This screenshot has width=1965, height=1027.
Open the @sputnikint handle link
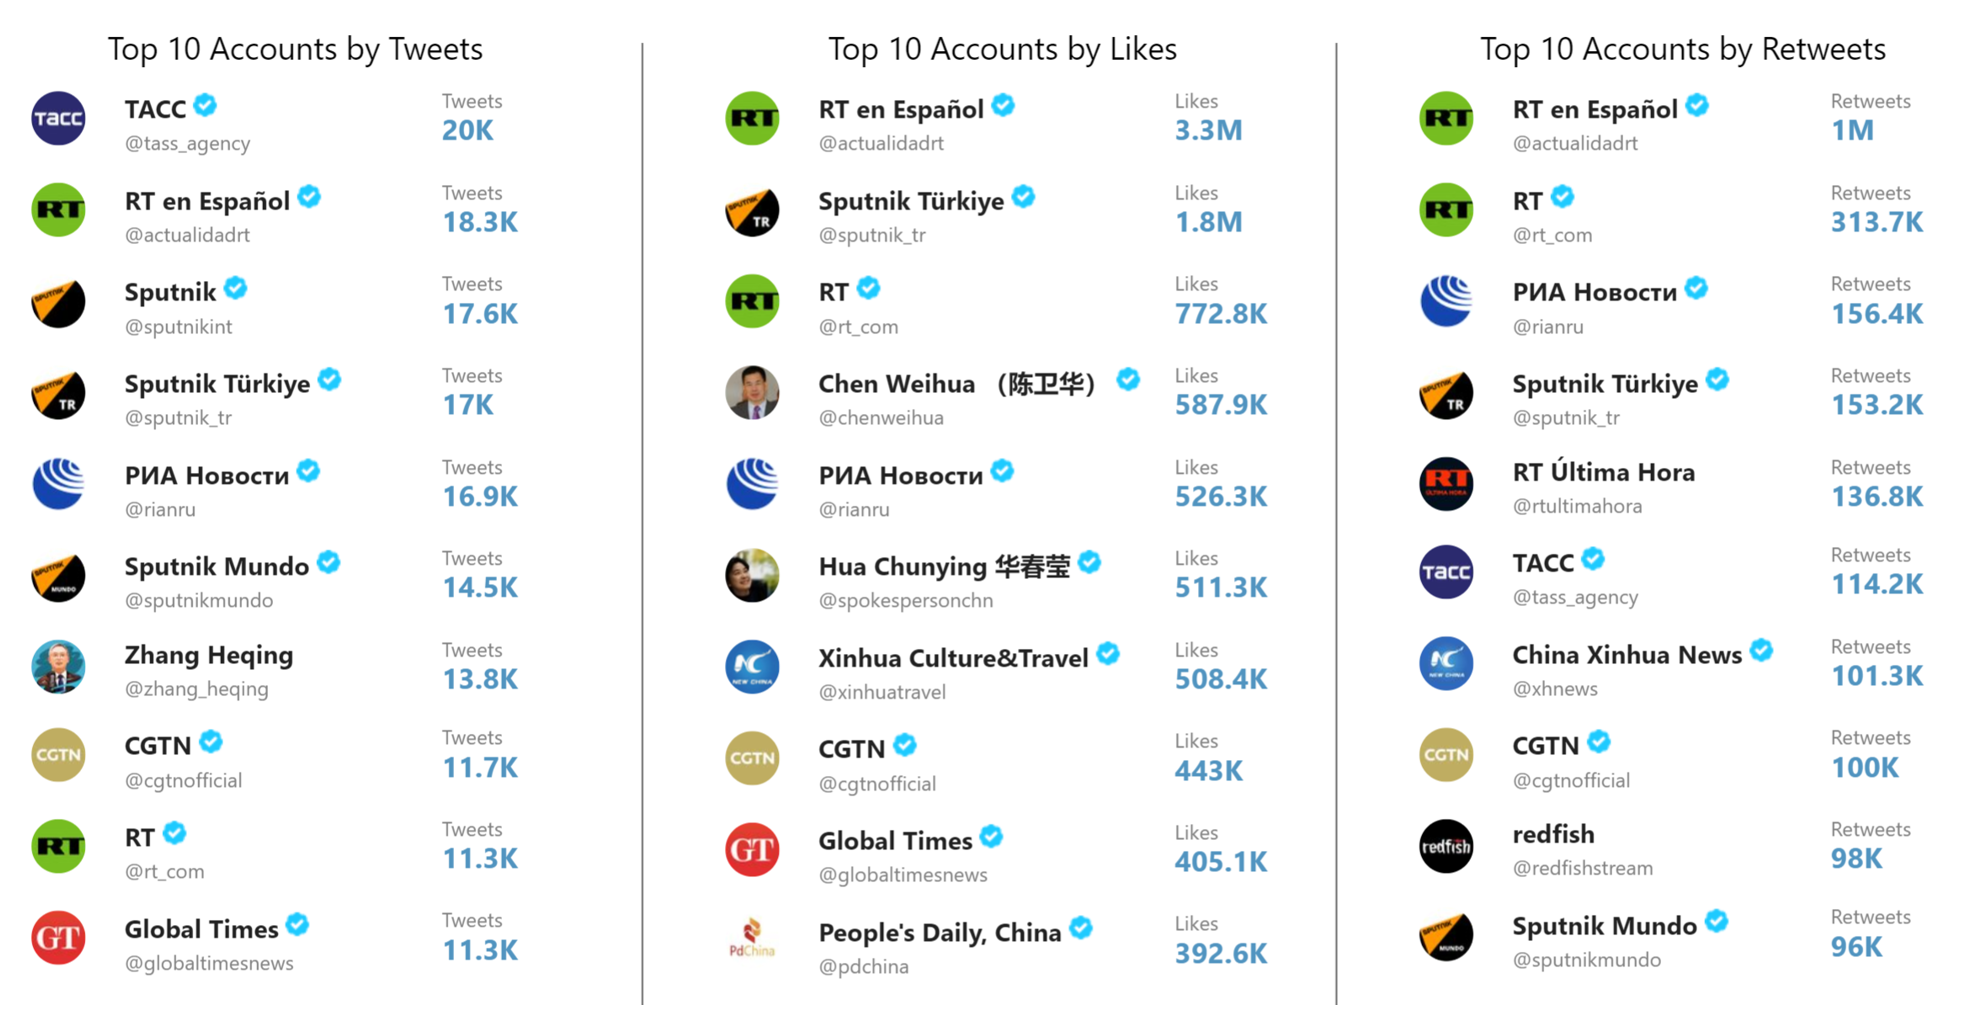(x=178, y=327)
